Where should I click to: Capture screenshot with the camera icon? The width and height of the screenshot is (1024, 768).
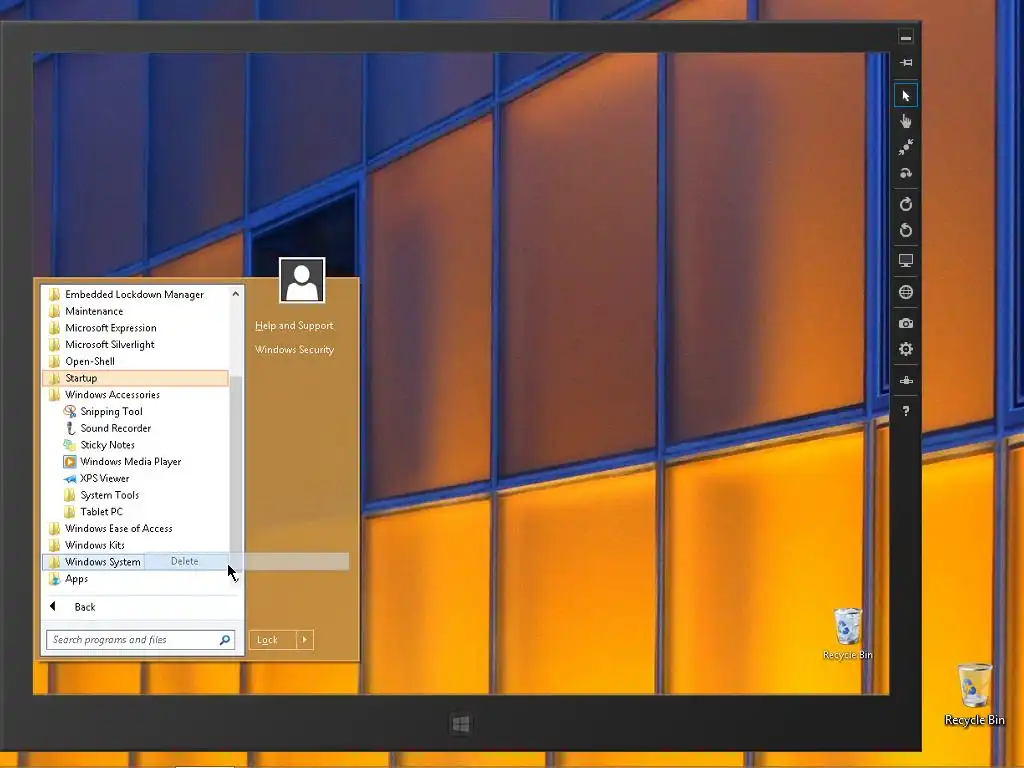pos(906,323)
